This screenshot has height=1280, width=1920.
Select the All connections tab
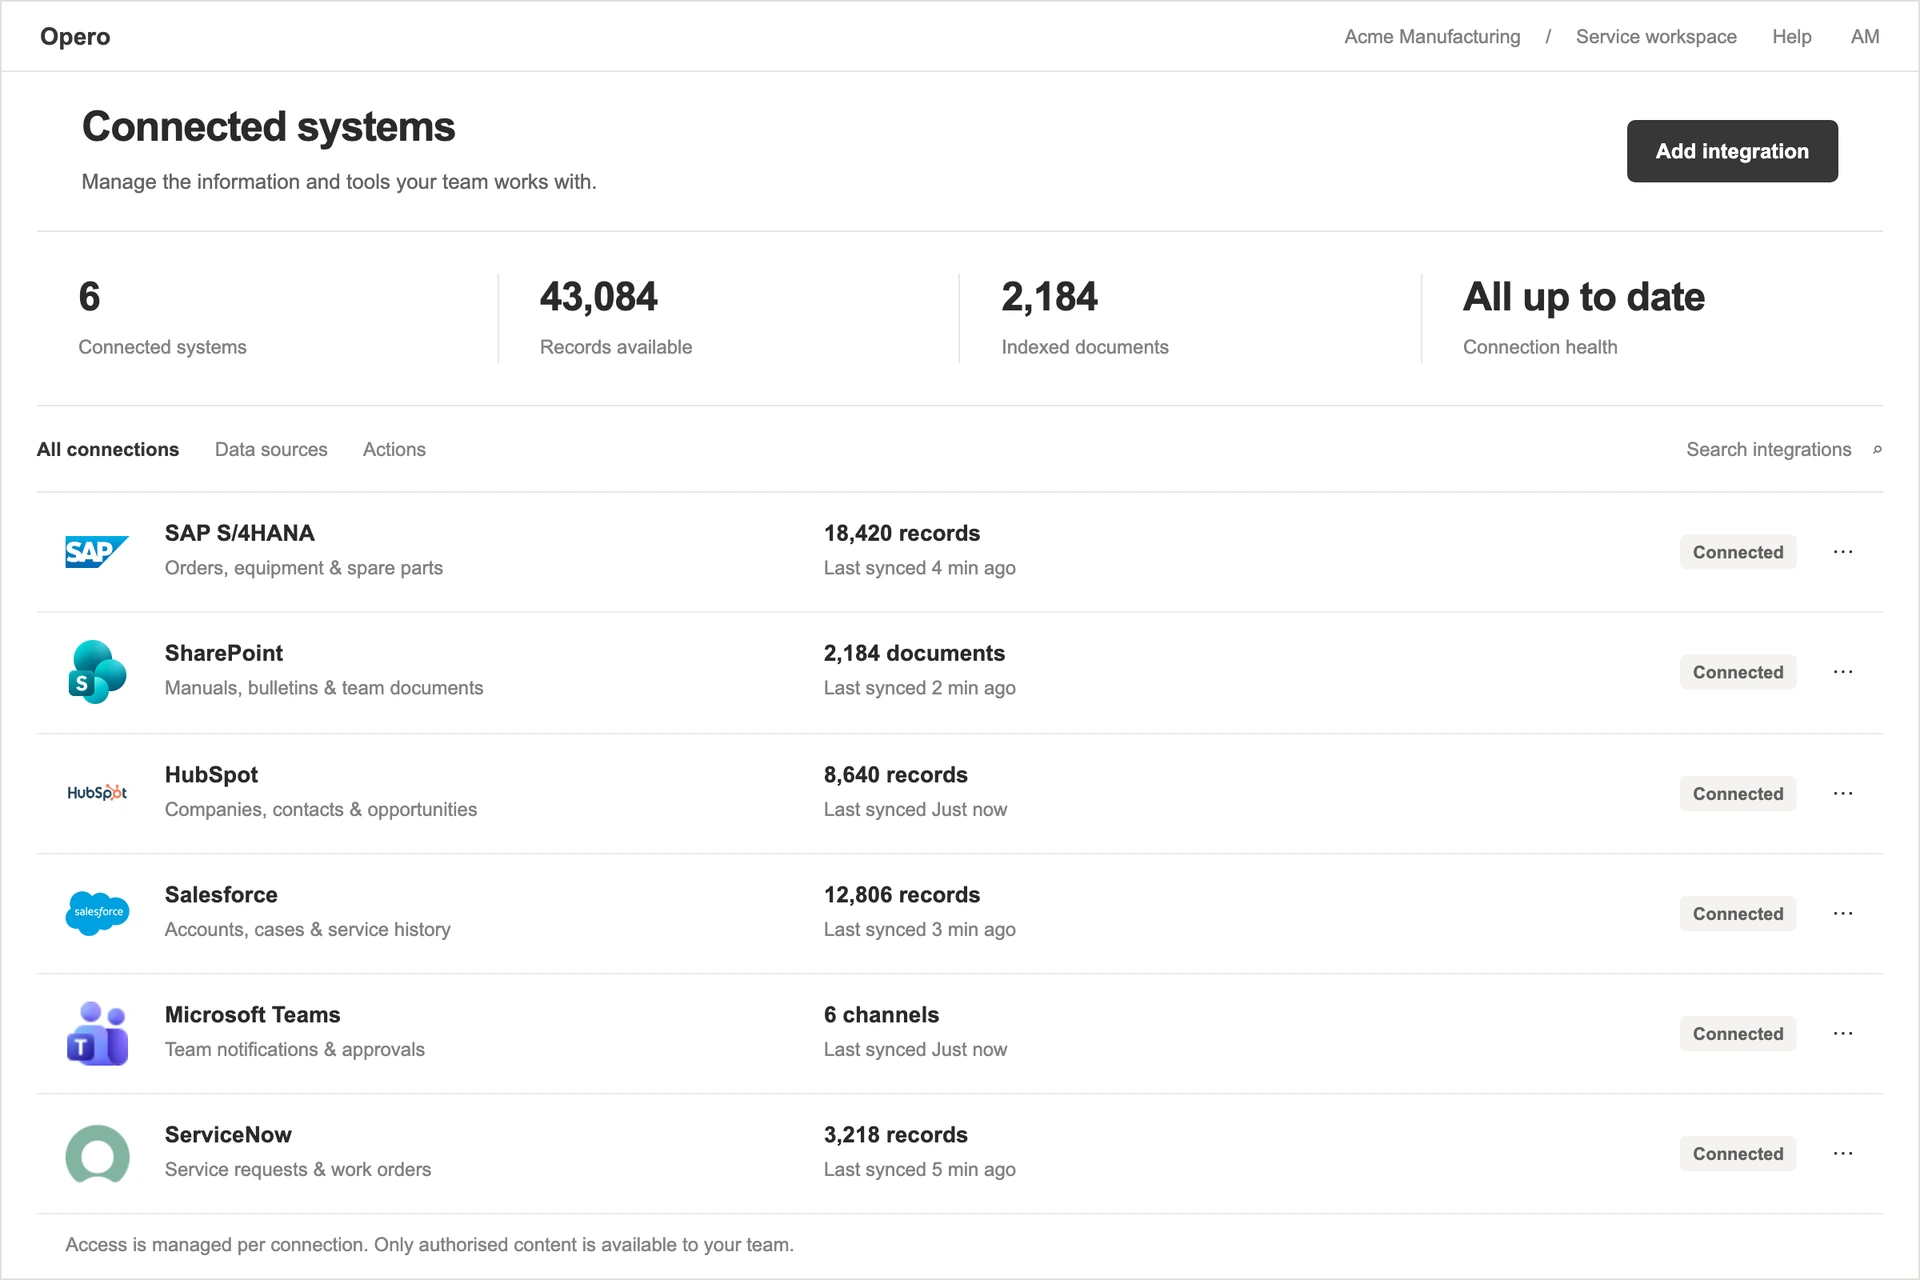click(x=108, y=450)
